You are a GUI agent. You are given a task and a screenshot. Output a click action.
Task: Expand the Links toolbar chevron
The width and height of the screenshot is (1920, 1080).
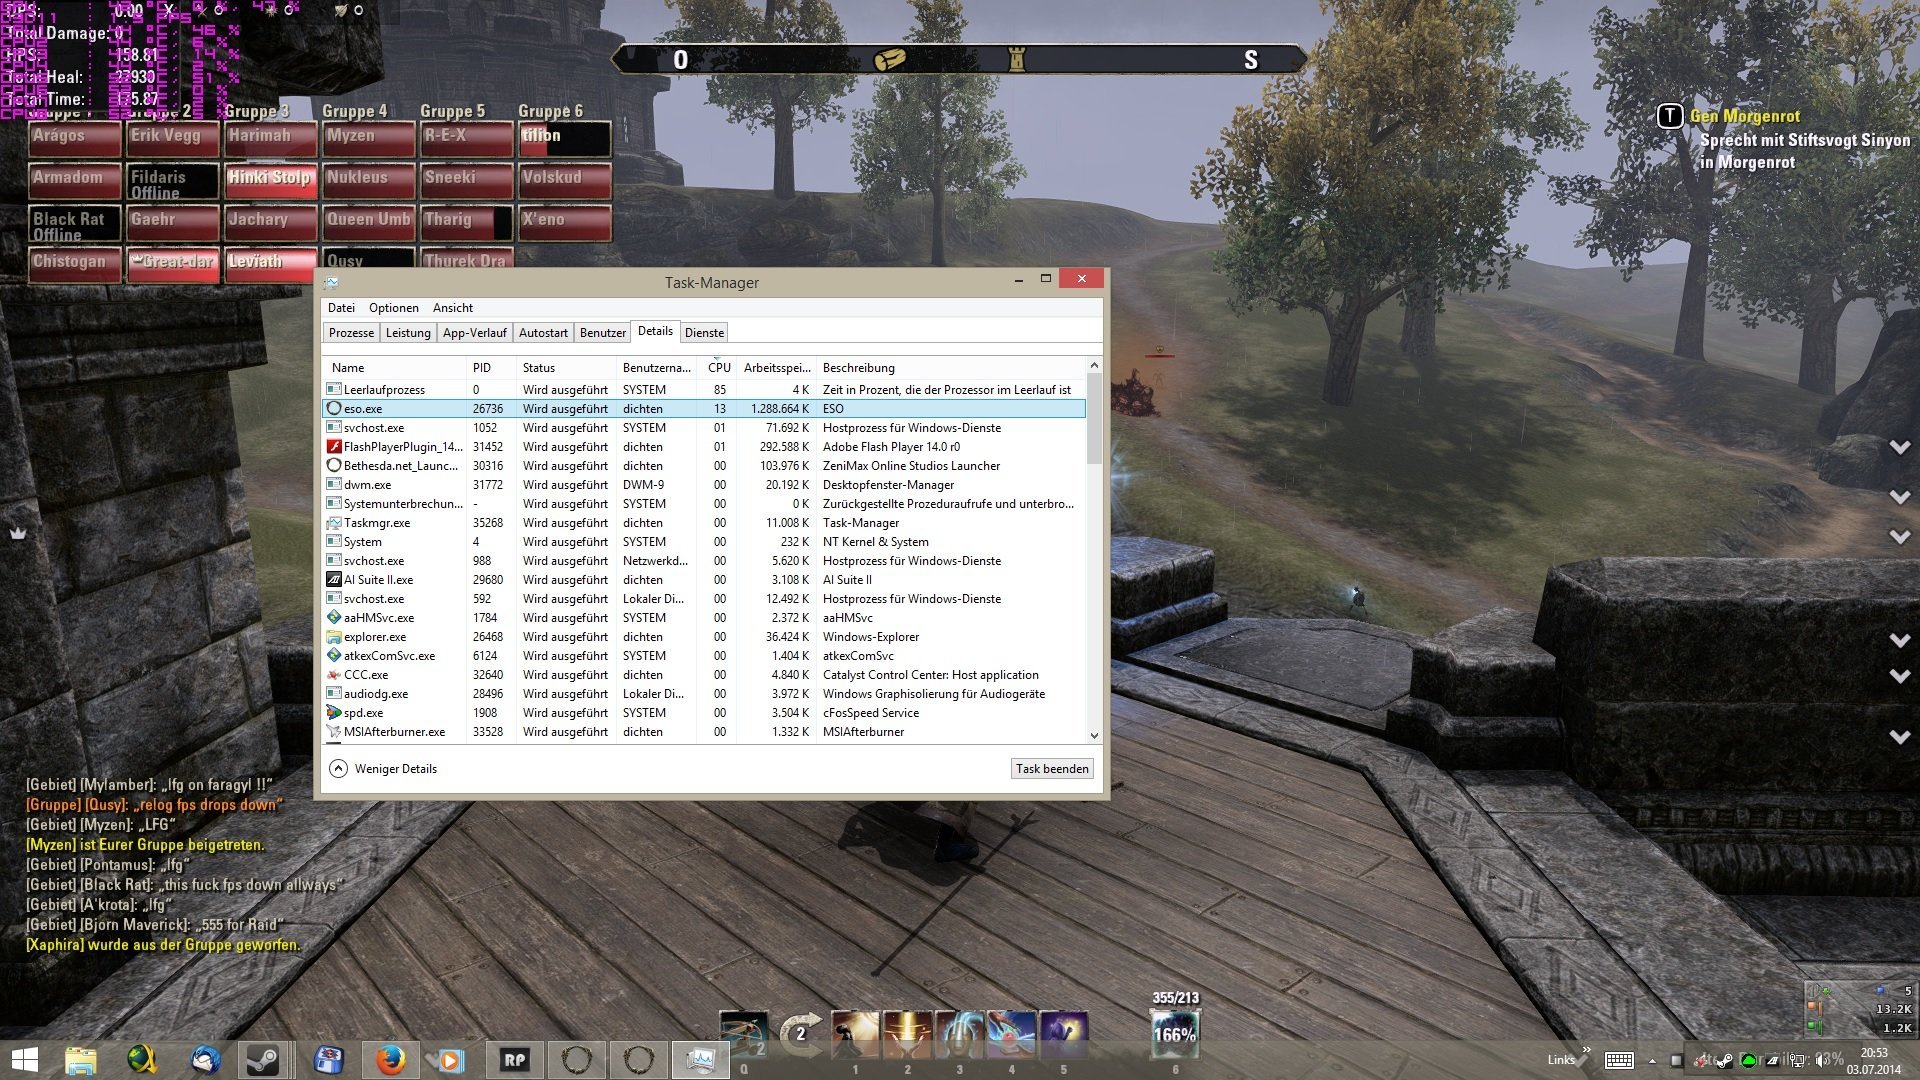(x=1587, y=1050)
